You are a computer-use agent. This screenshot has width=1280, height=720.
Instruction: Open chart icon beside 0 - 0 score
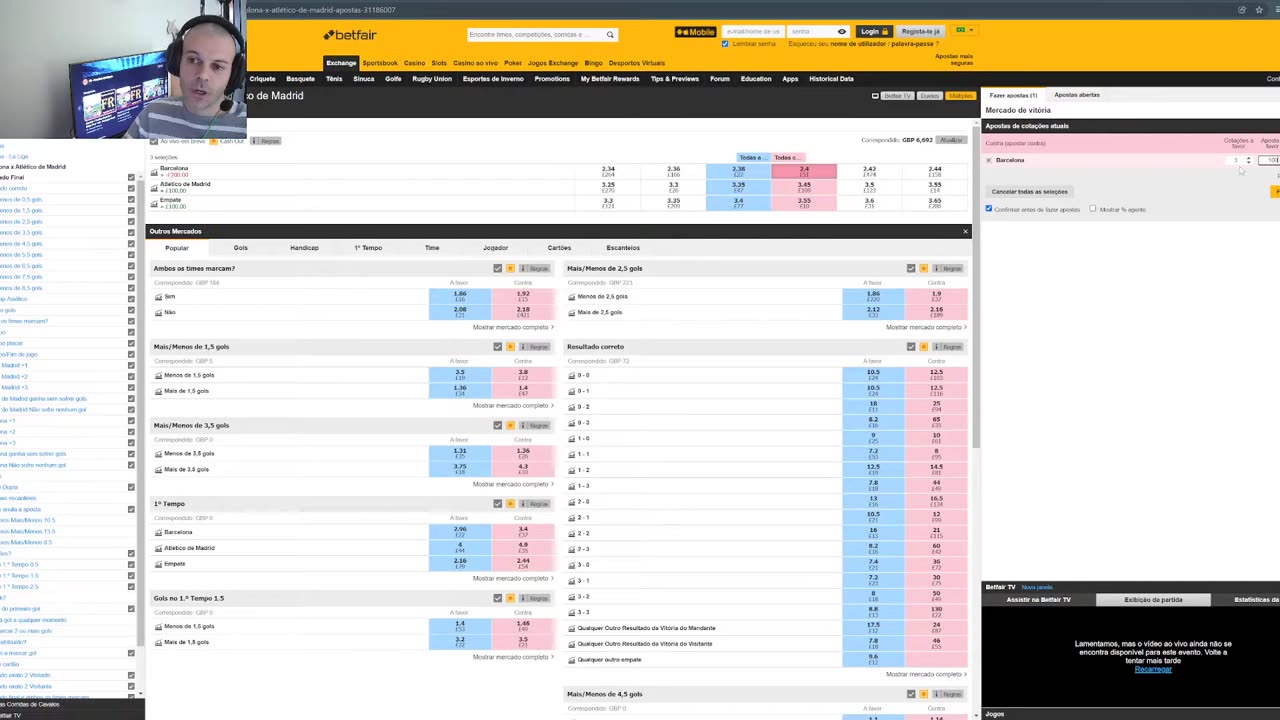[x=572, y=375]
